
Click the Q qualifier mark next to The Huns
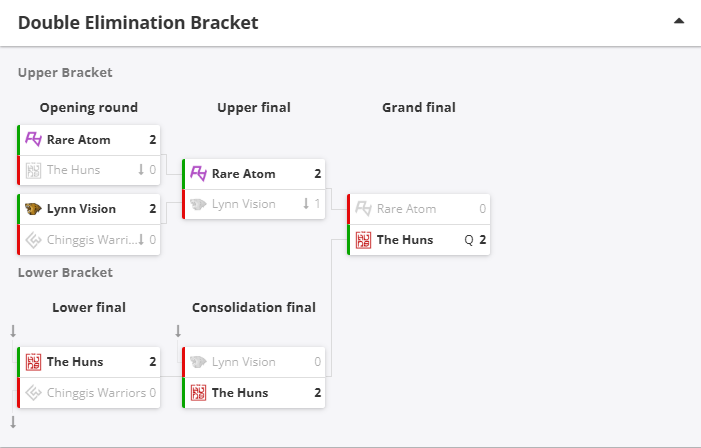(468, 240)
